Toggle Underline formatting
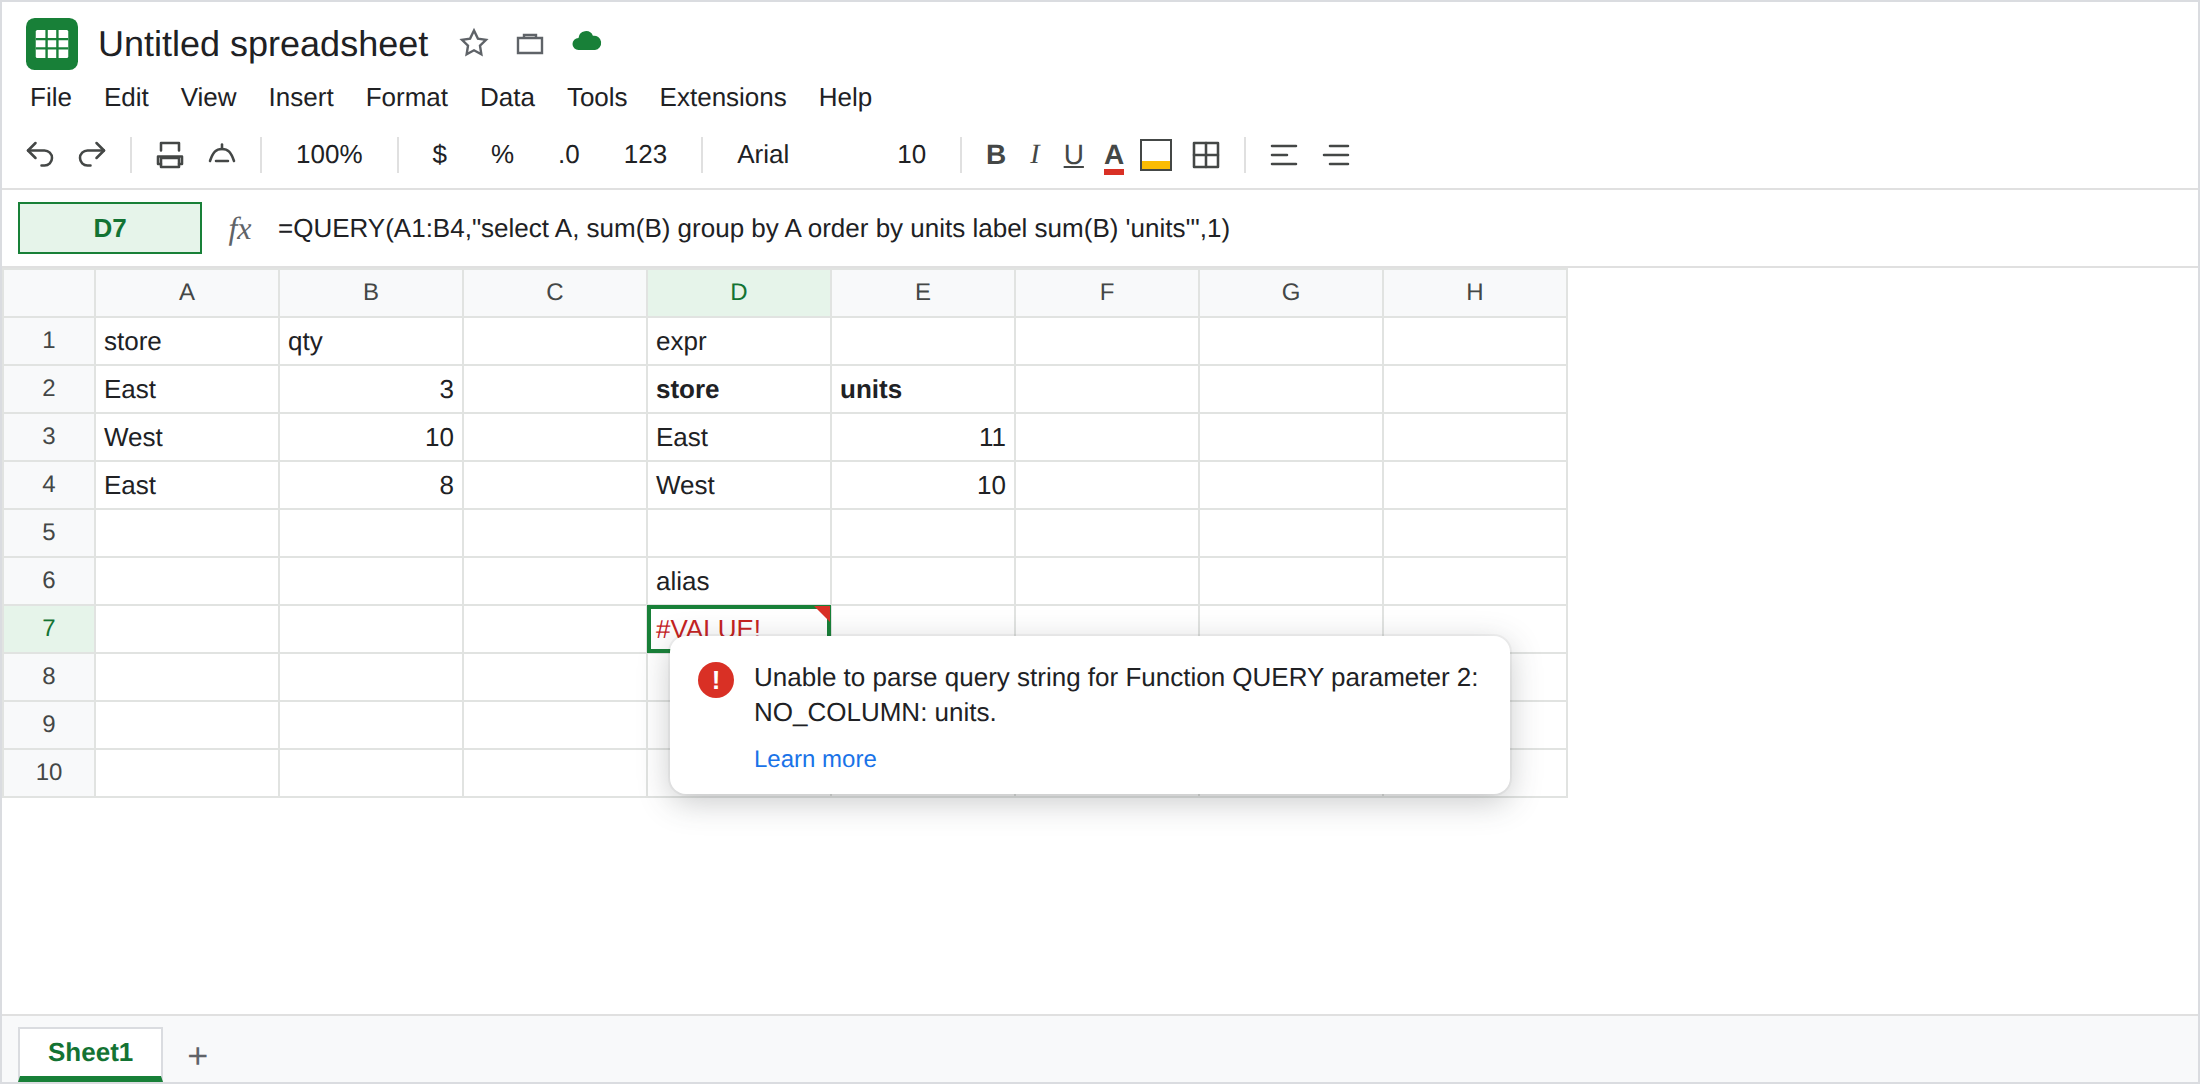This screenshot has width=2200, height=1088. pos(1073,155)
